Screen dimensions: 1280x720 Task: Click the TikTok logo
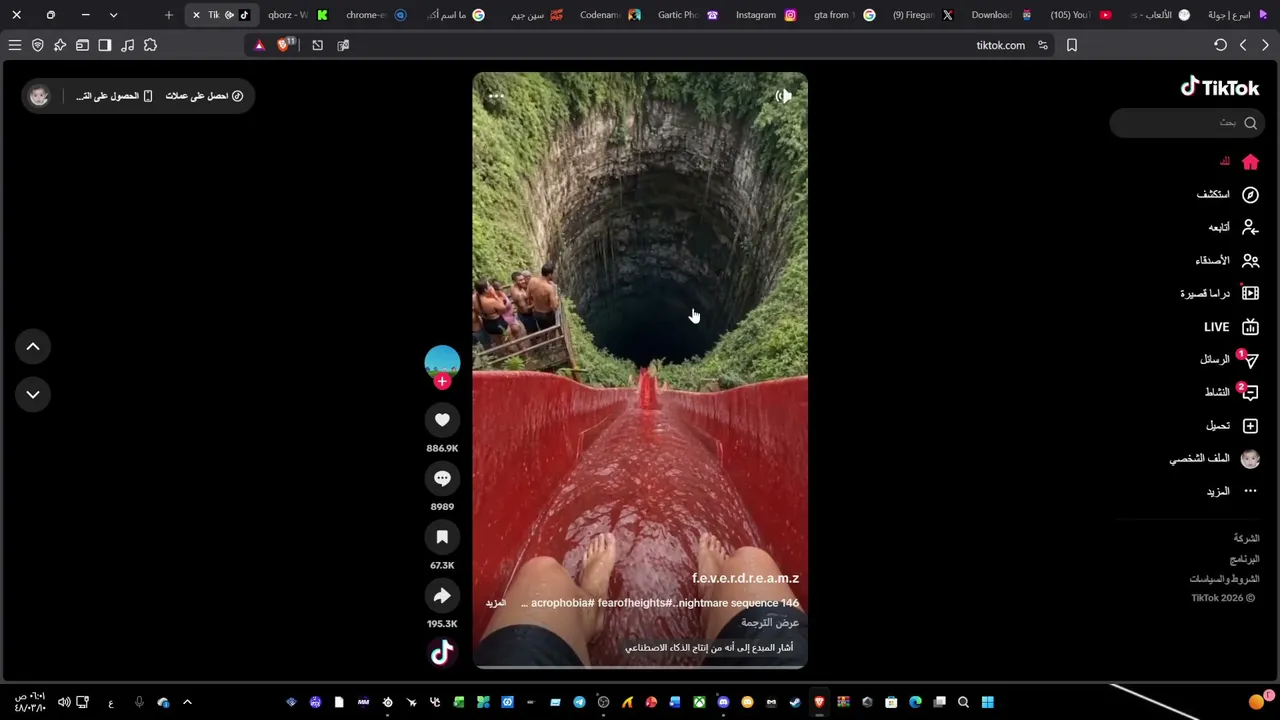coord(1220,87)
